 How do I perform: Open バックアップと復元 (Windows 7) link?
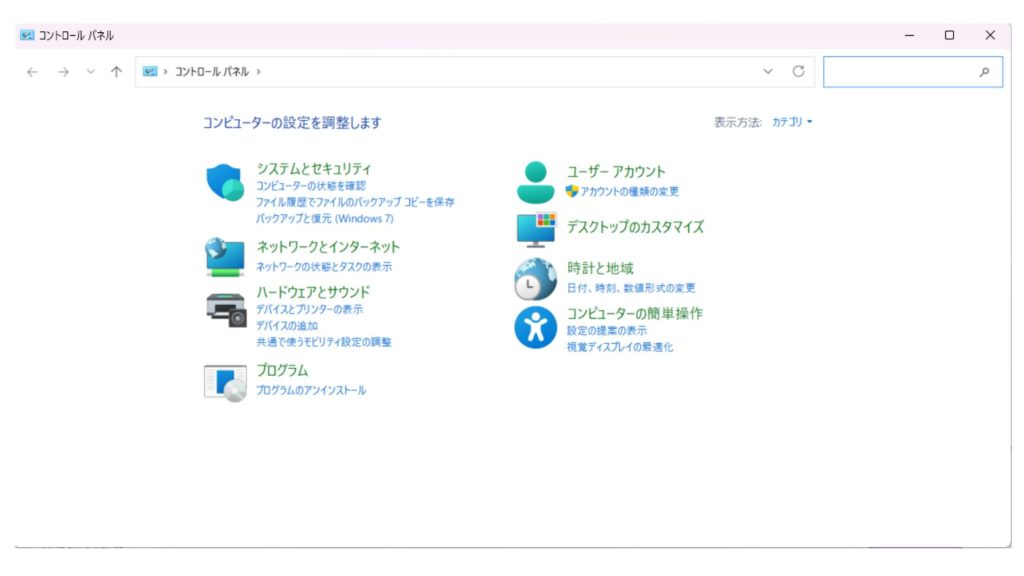click(x=325, y=219)
